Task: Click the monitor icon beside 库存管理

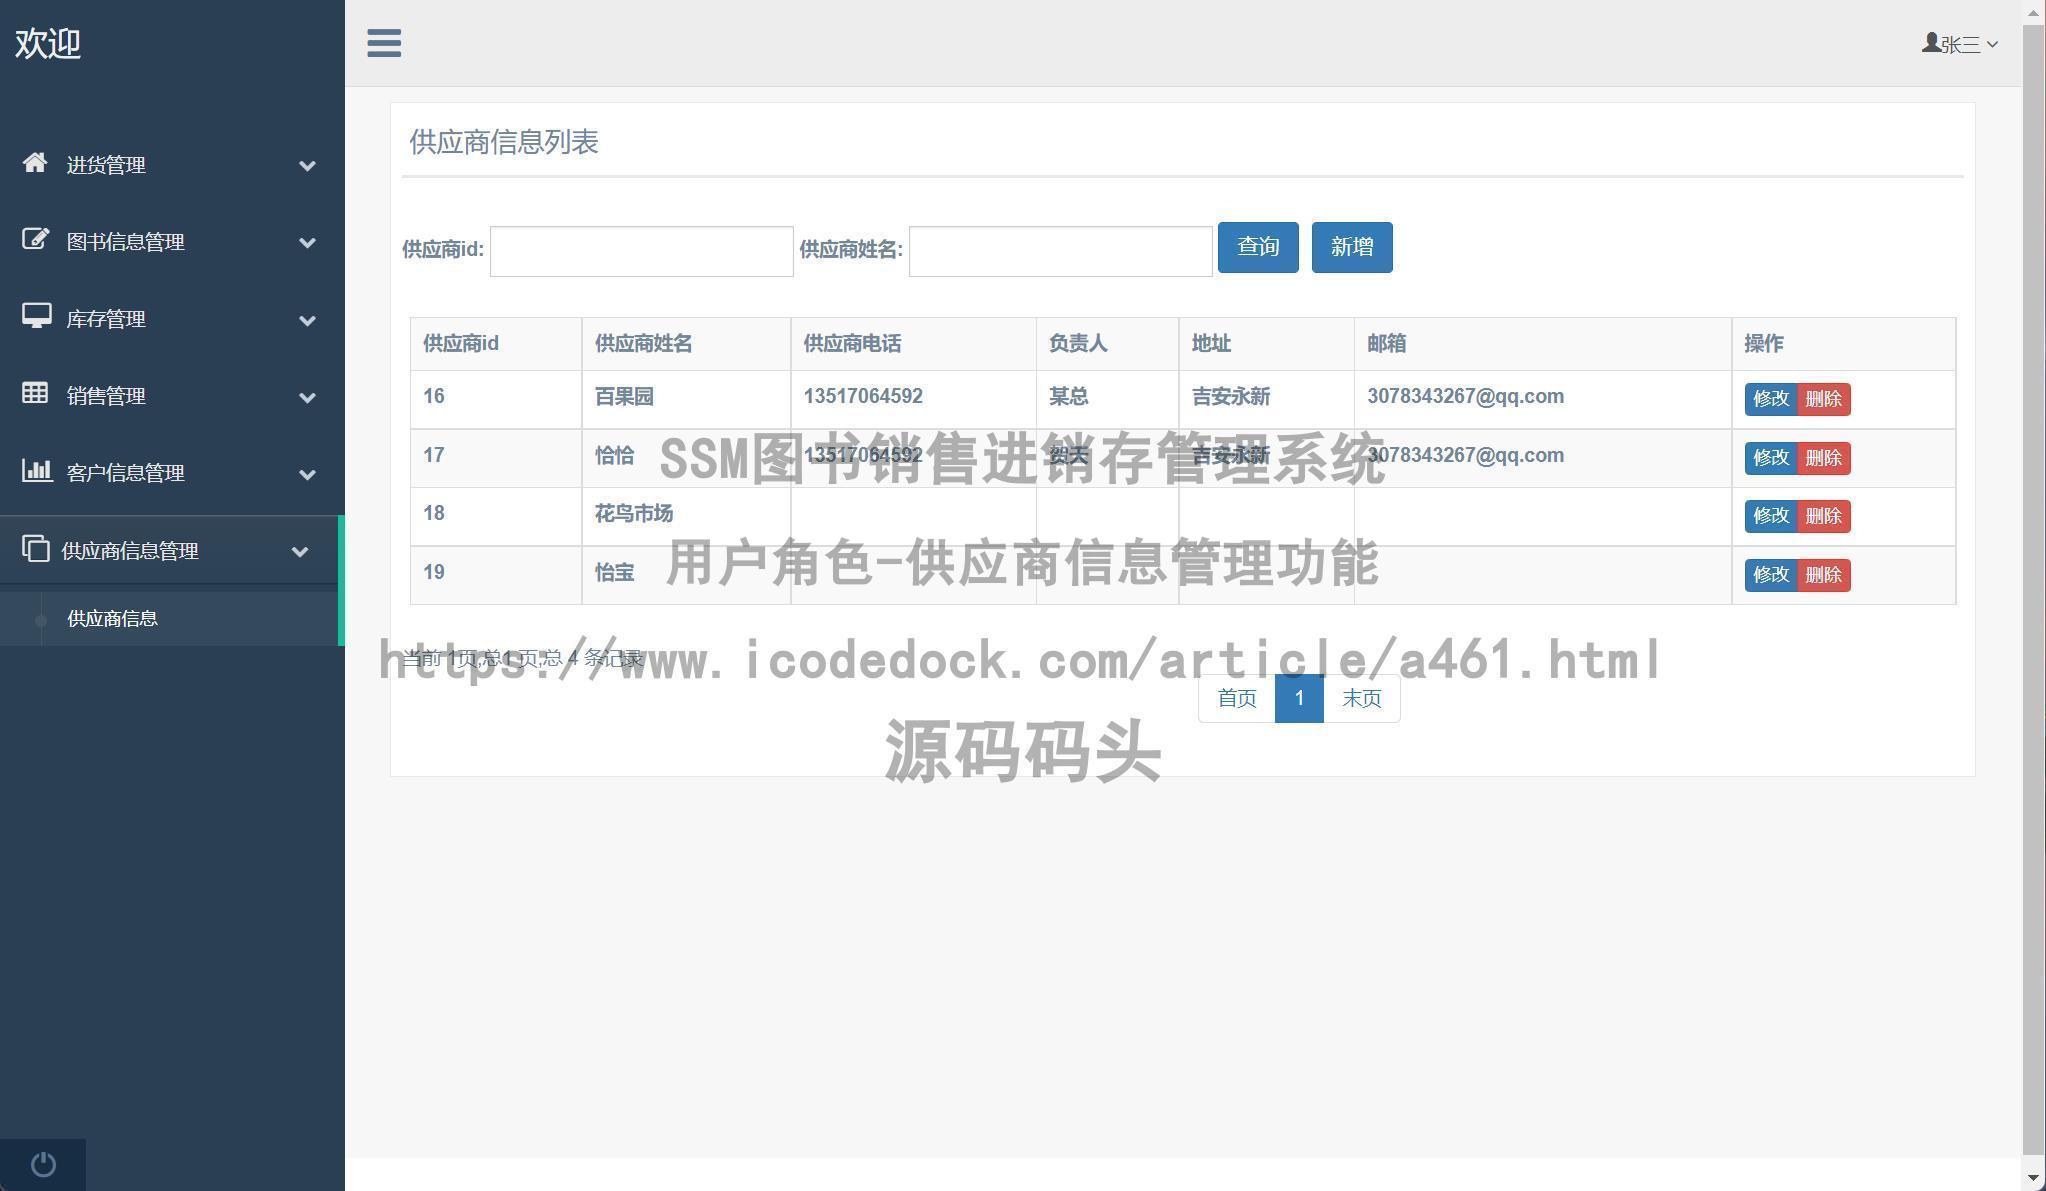Action: point(36,318)
